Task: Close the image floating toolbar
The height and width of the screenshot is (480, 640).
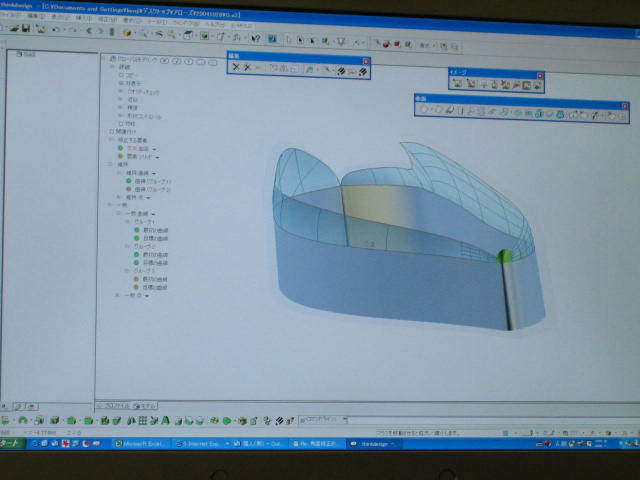Action: 540,76
